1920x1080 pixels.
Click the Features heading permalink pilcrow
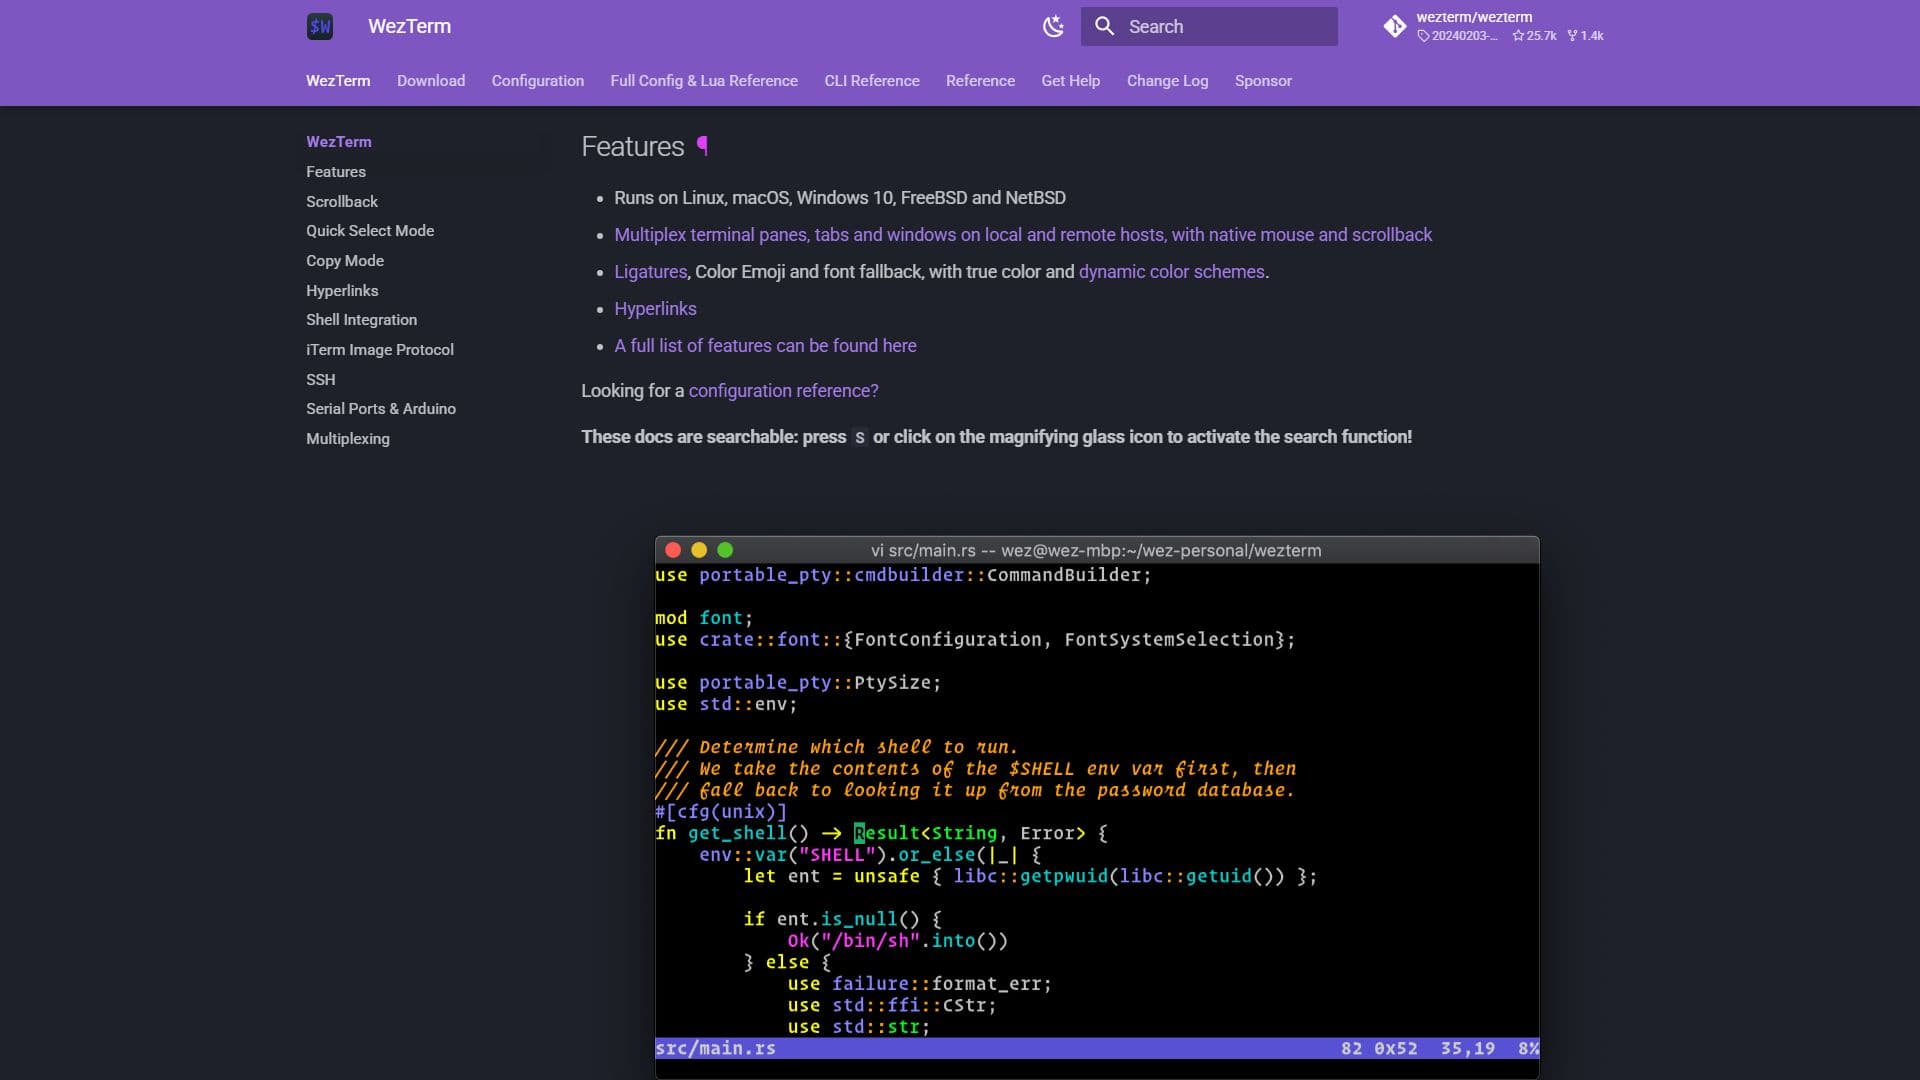(703, 146)
